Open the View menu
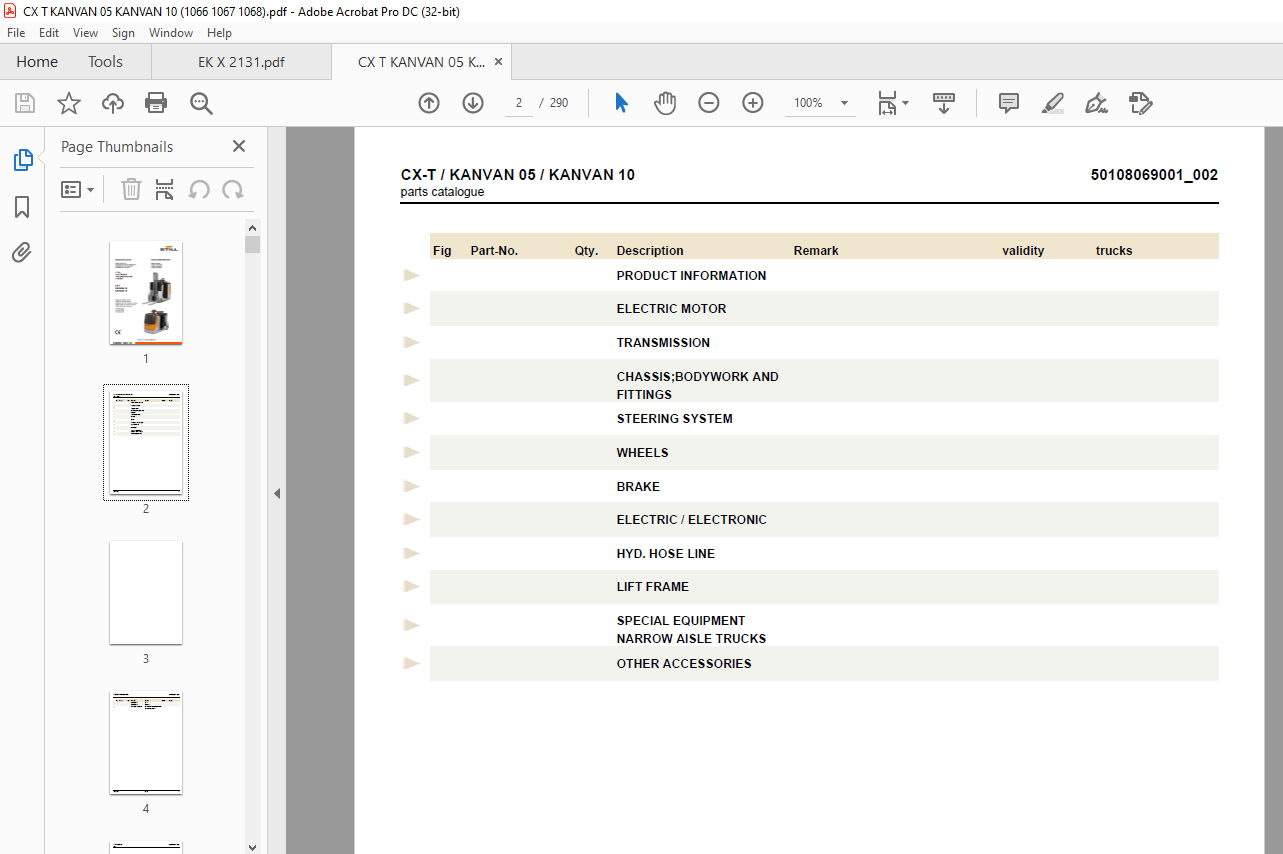 point(86,33)
